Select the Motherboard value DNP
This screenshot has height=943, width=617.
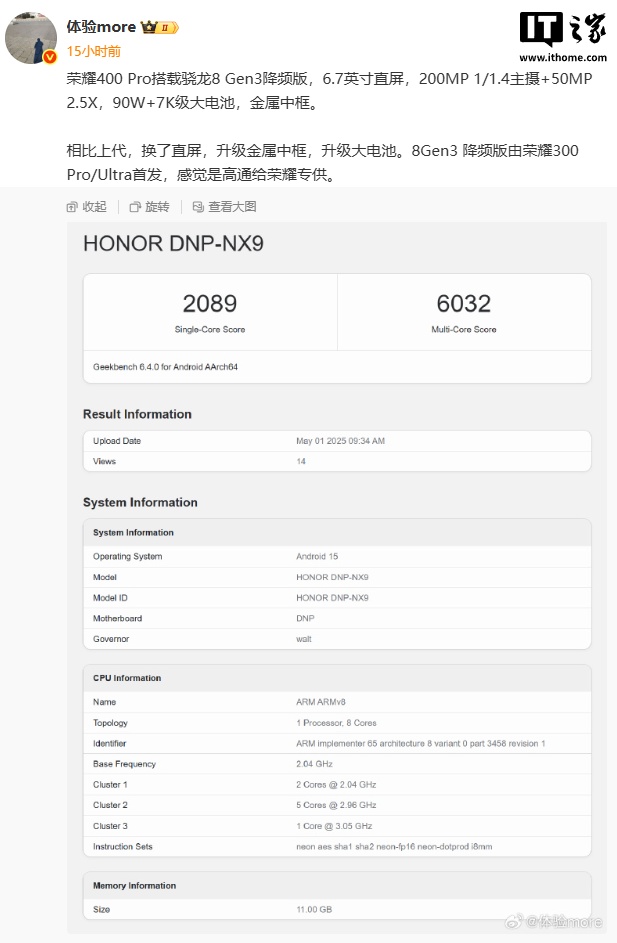pos(305,618)
